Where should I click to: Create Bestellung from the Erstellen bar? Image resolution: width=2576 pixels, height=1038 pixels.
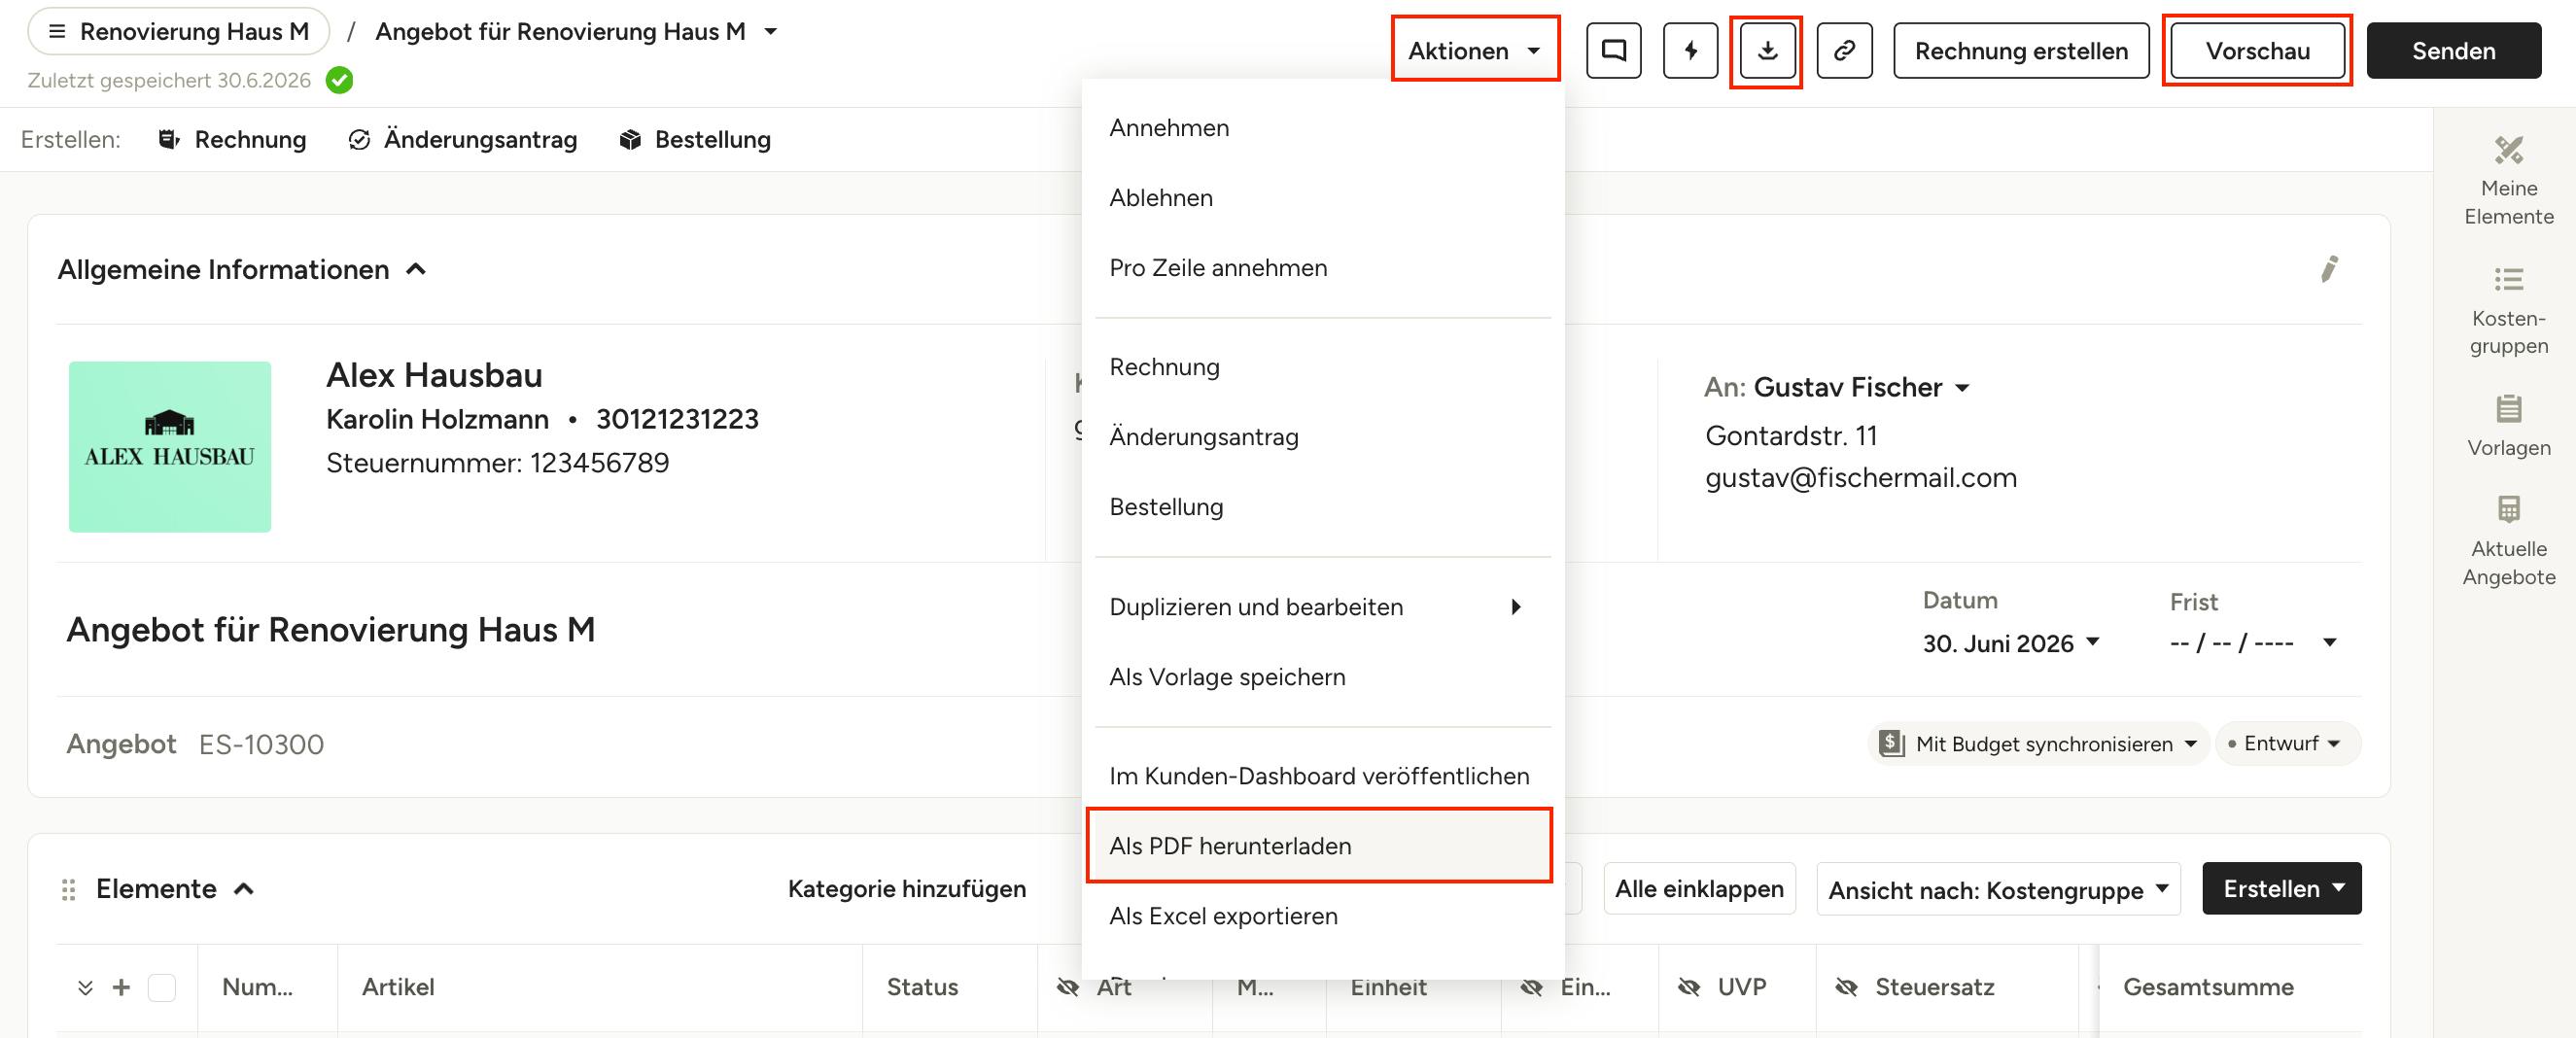click(x=696, y=140)
